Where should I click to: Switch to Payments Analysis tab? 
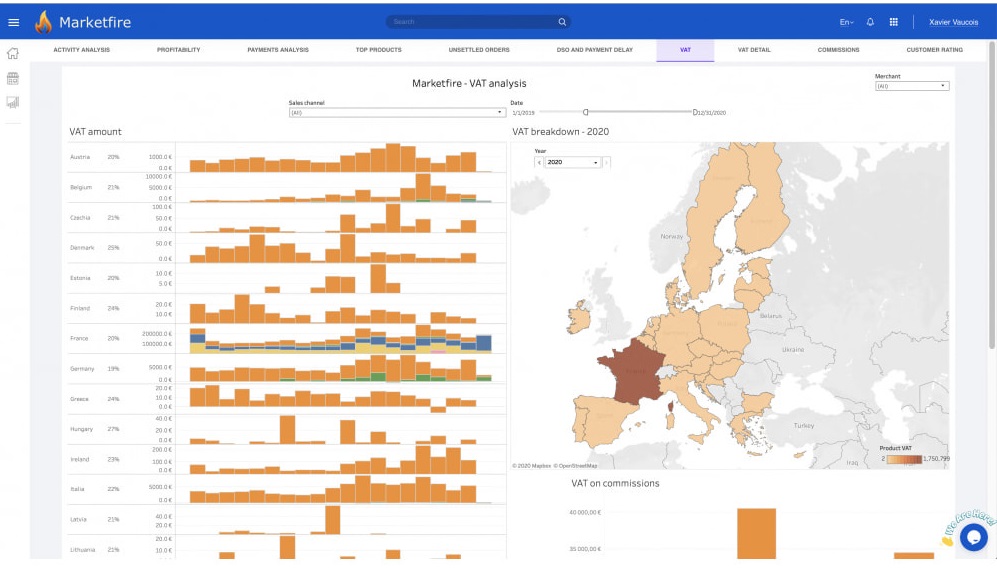[x=278, y=50]
